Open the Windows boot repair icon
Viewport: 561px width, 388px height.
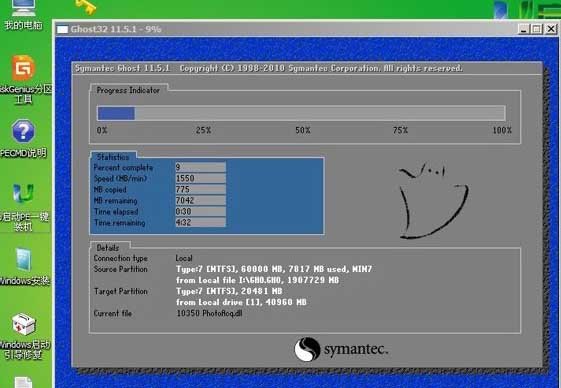tap(24, 324)
